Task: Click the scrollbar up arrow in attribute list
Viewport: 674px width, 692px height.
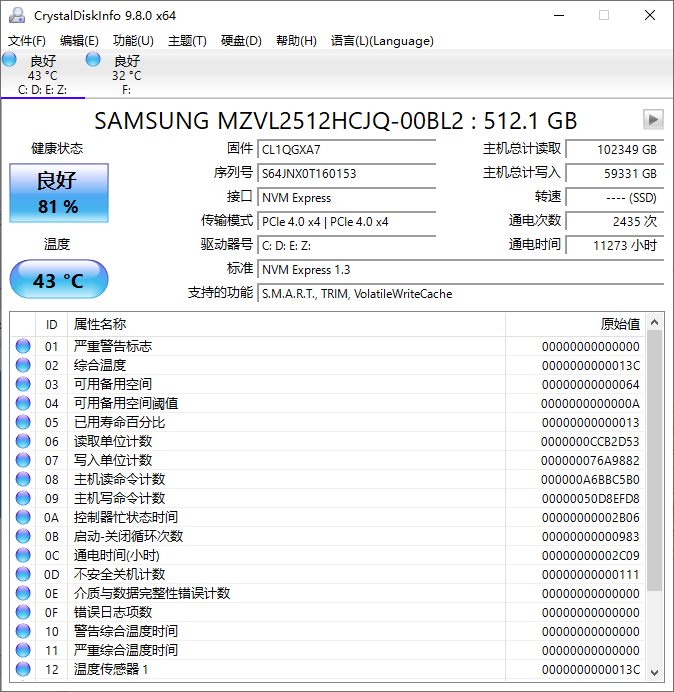Action: (x=655, y=322)
